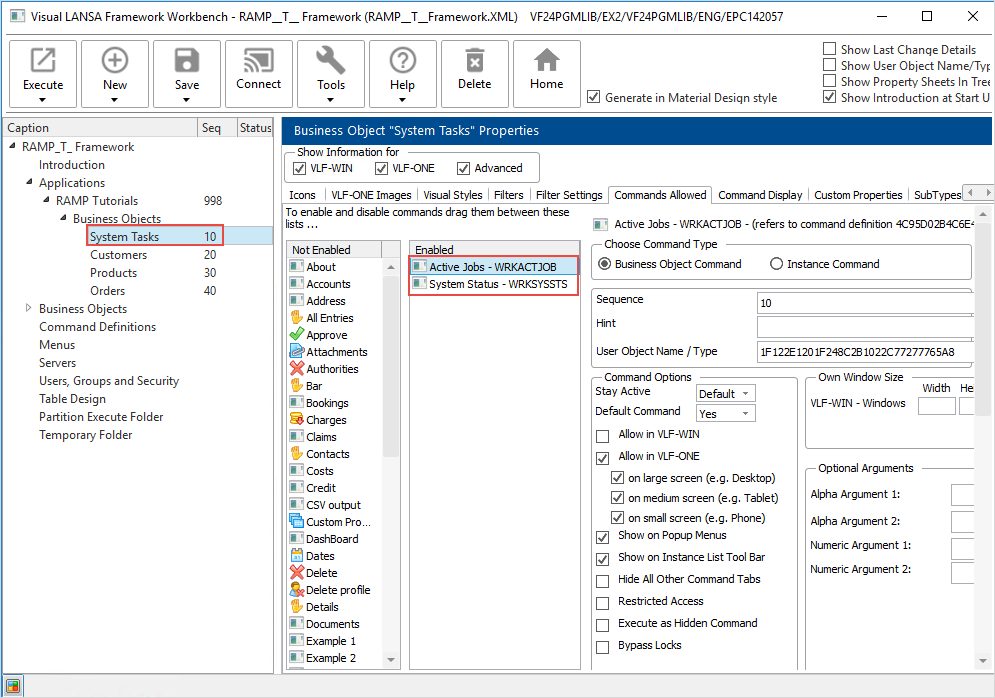Click the Hint input field
The width and height of the screenshot is (995, 698).
point(865,325)
